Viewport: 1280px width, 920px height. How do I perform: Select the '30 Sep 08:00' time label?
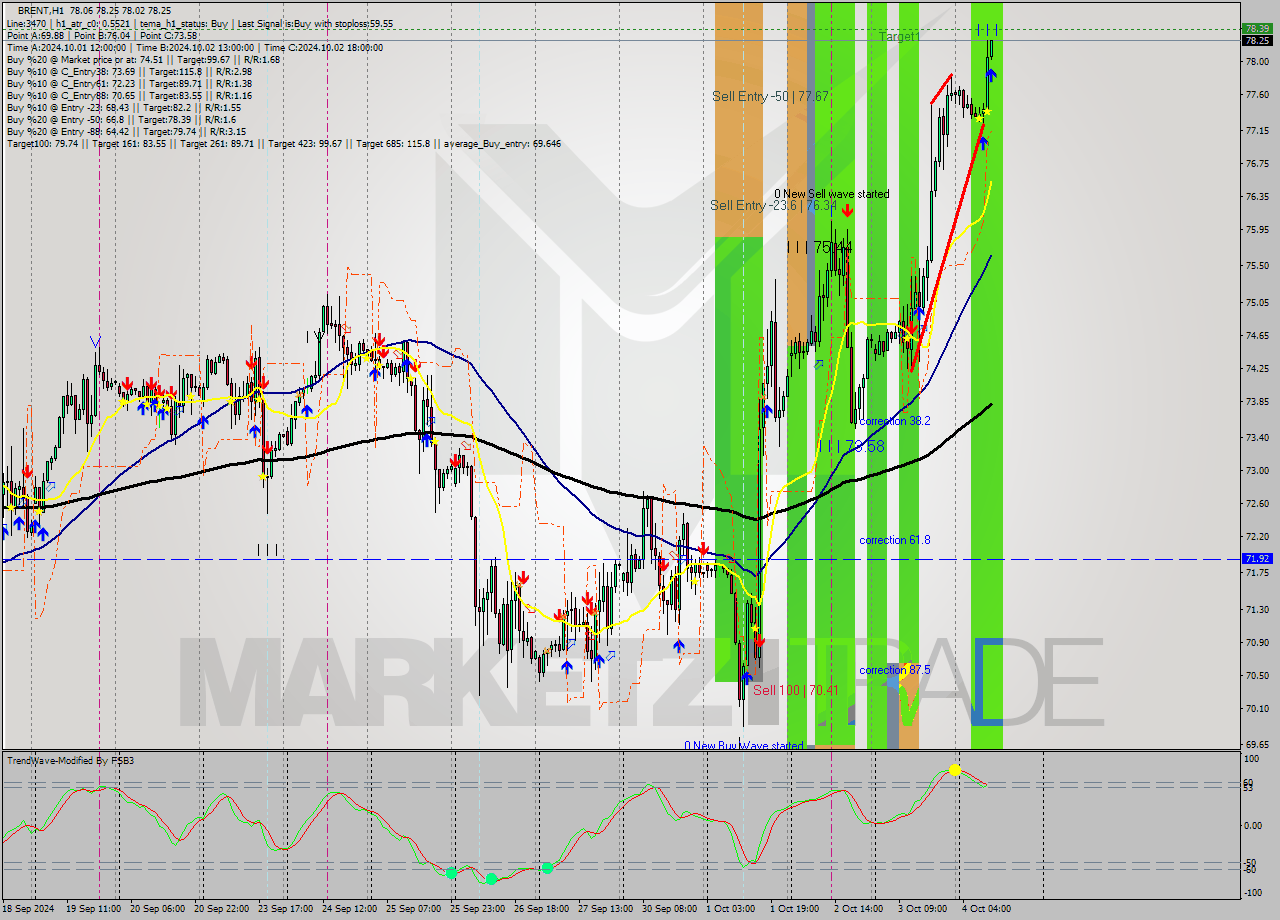667,909
